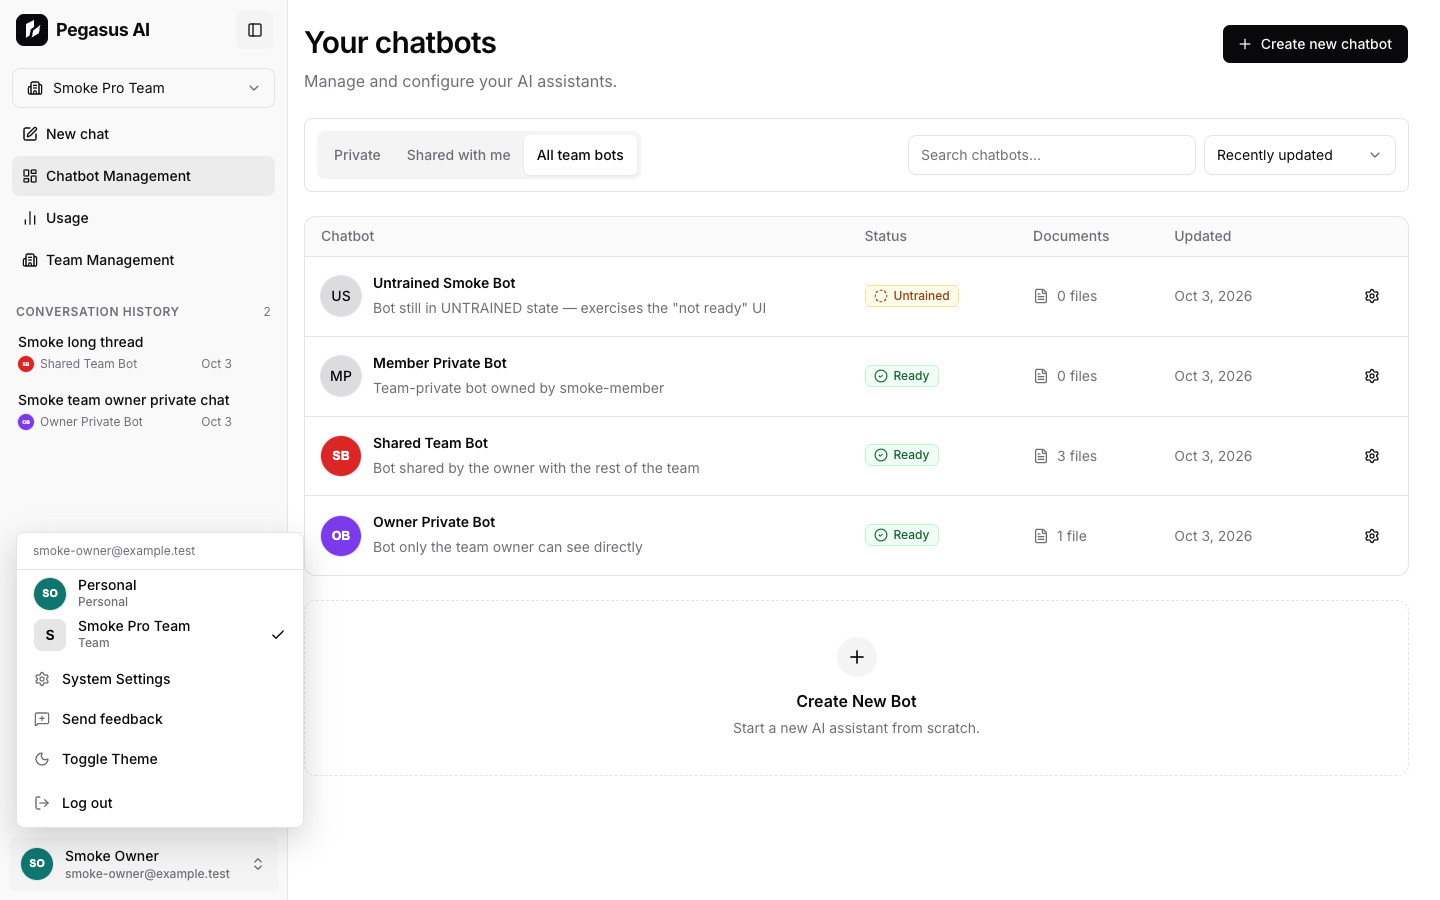Open settings gear for Shared Team Bot
The width and height of the screenshot is (1440, 900).
(1372, 456)
